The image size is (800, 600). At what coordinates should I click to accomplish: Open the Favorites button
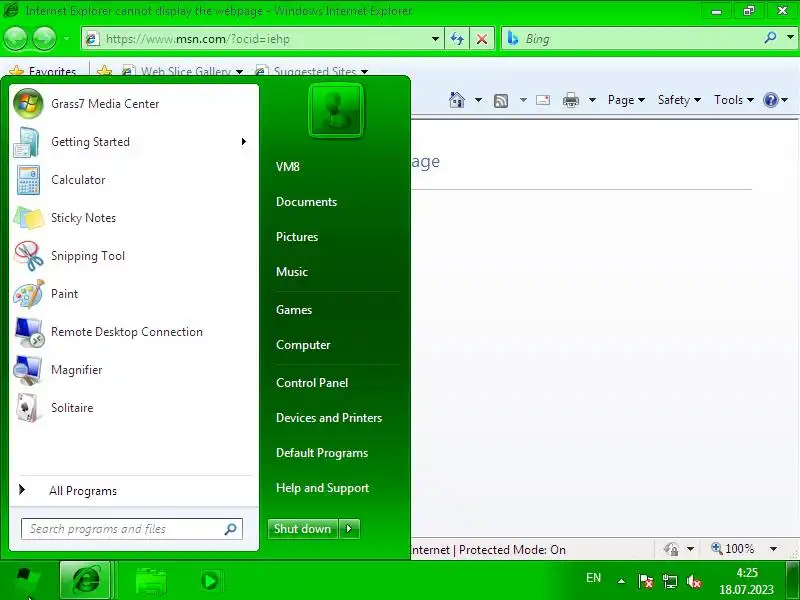click(43, 70)
